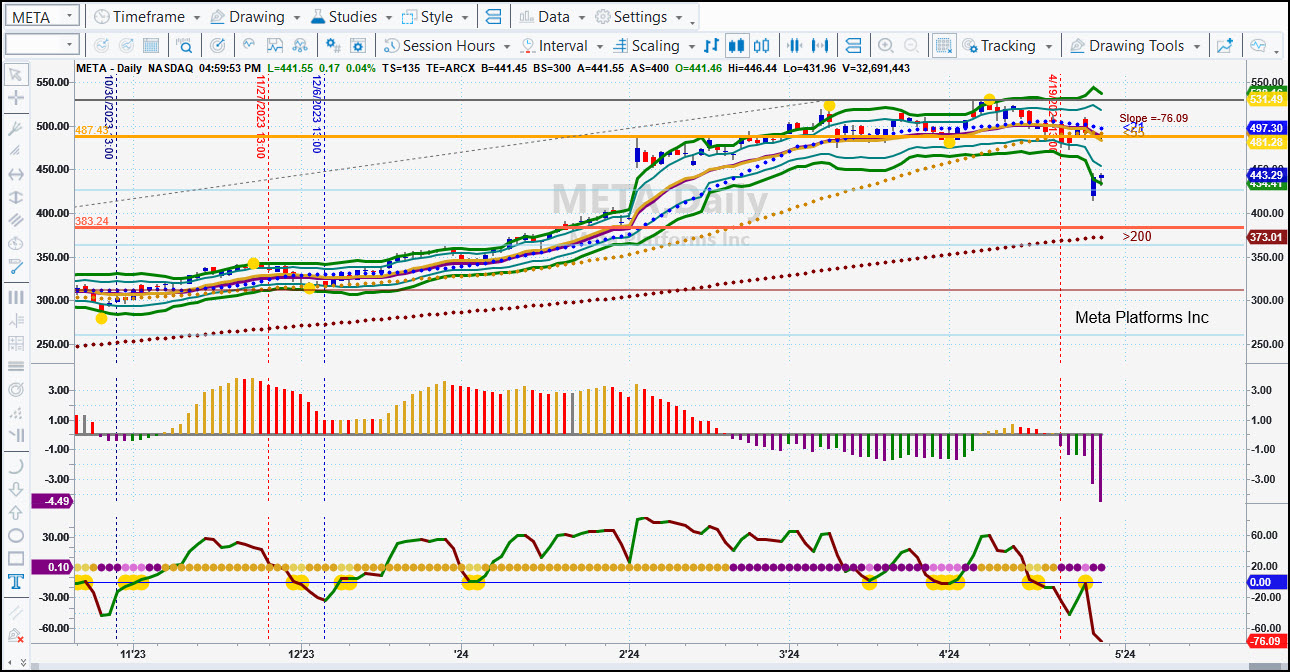Select the arrow pointer tool
1290x672 pixels.
(15, 75)
